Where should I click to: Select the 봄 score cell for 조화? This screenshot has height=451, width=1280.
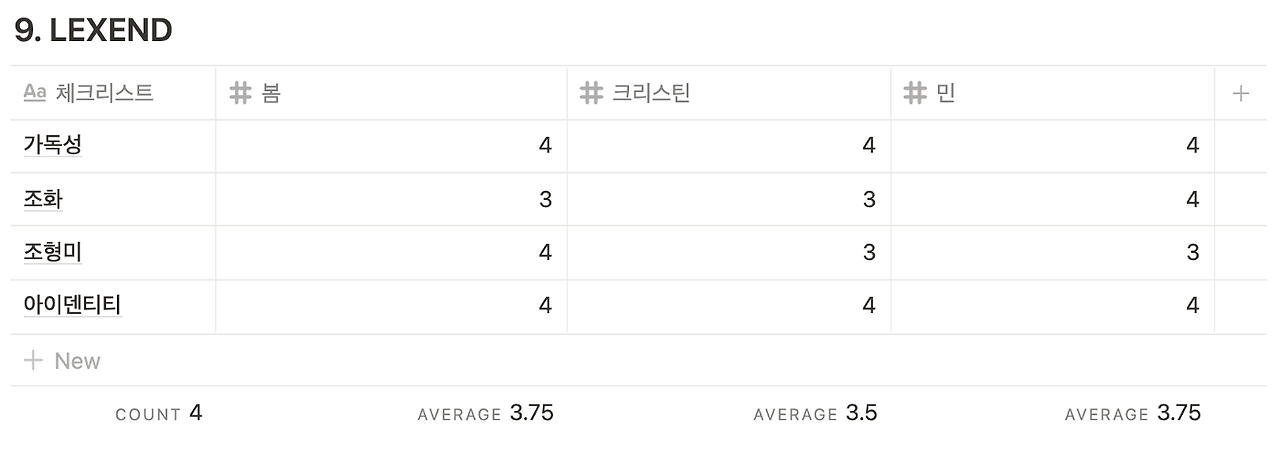pyautogui.click(x=391, y=199)
